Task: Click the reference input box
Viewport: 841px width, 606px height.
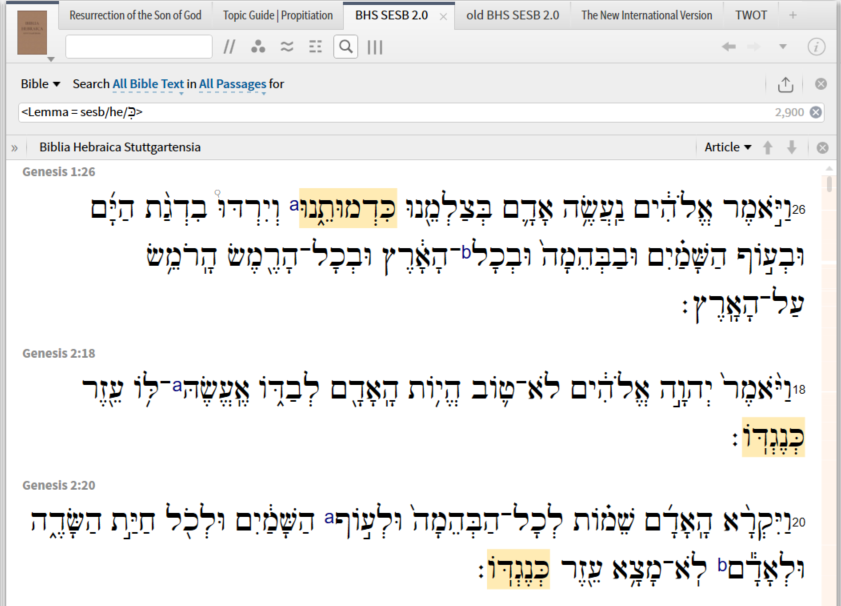Action: coord(139,47)
